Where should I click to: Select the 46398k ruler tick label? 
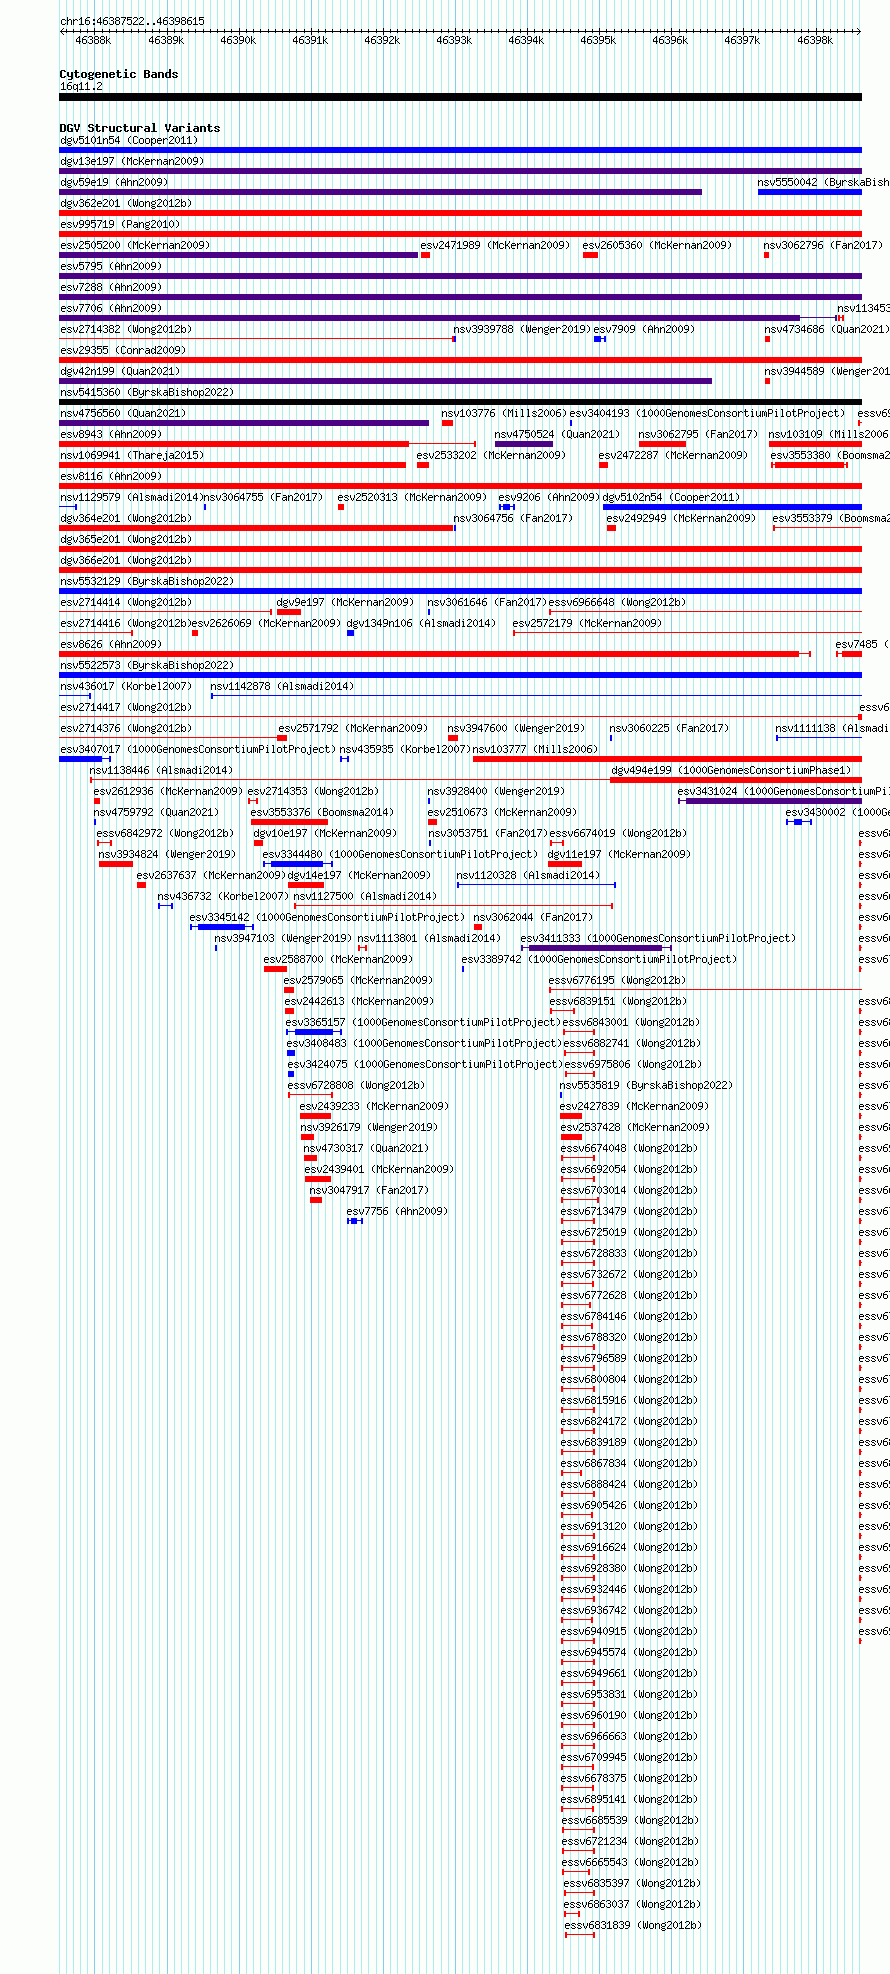pos(814,40)
